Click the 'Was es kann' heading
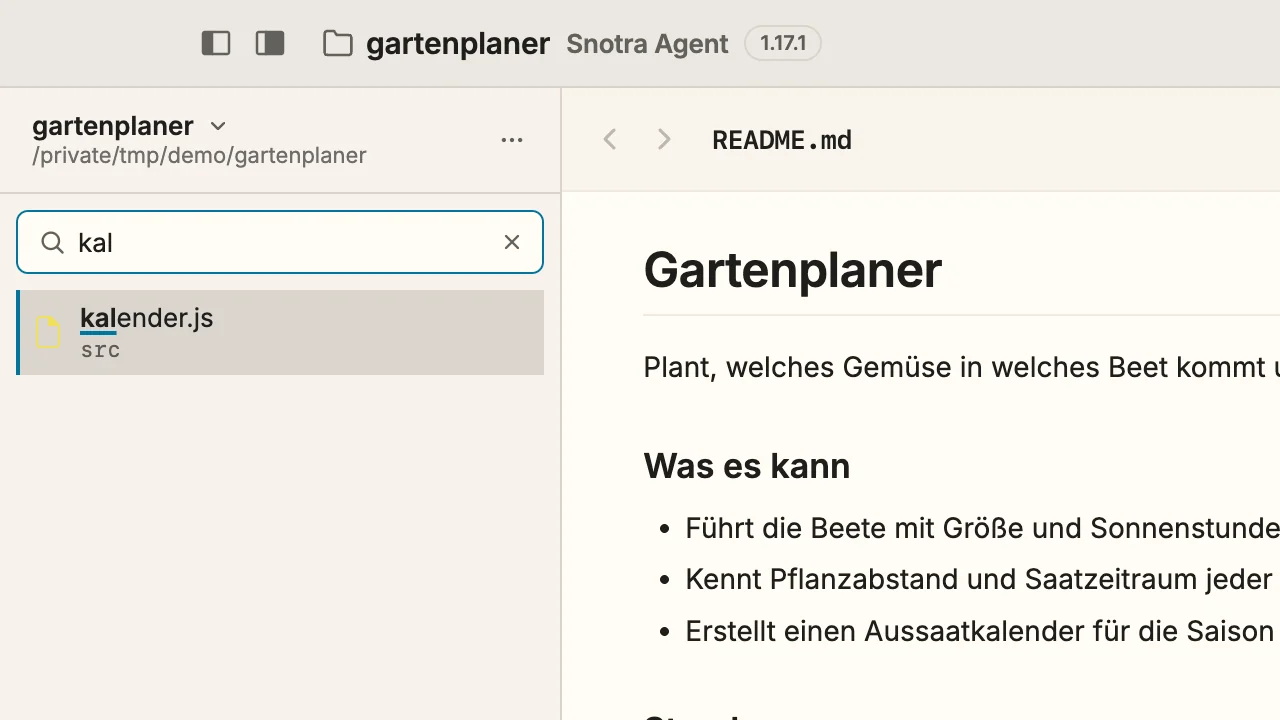The height and width of the screenshot is (720, 1280). (x=747, y=466)
